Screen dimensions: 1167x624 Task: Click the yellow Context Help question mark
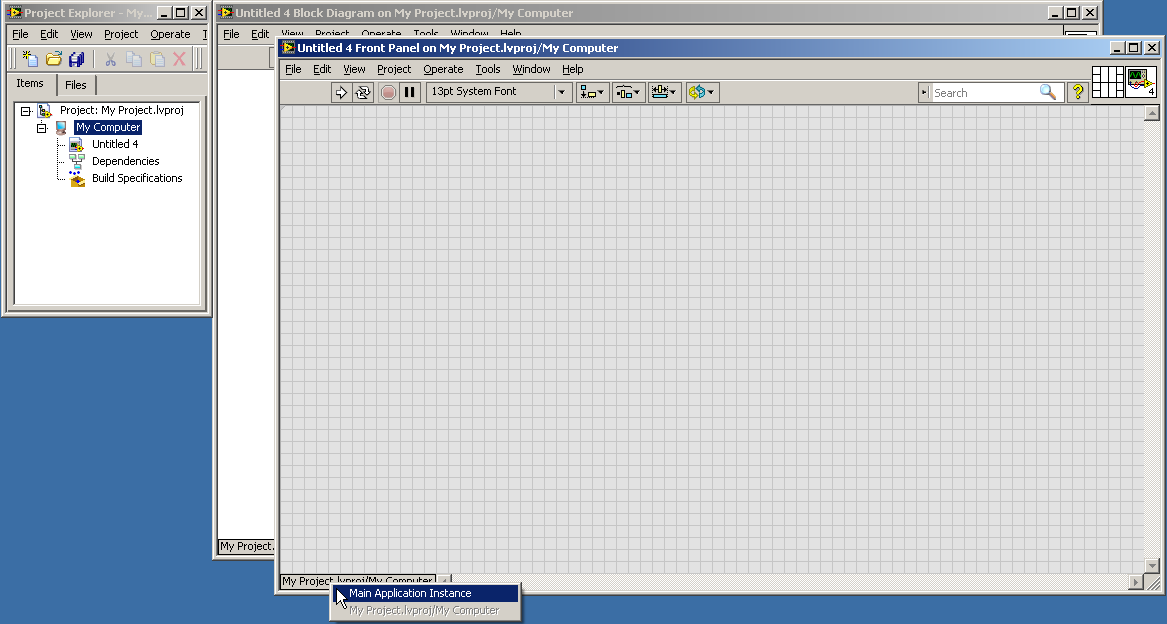pos(1077,92)
